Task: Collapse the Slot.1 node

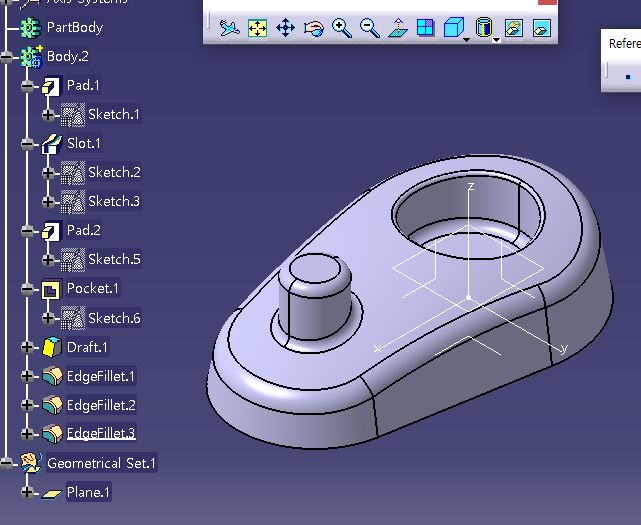Action: [27, 144]
